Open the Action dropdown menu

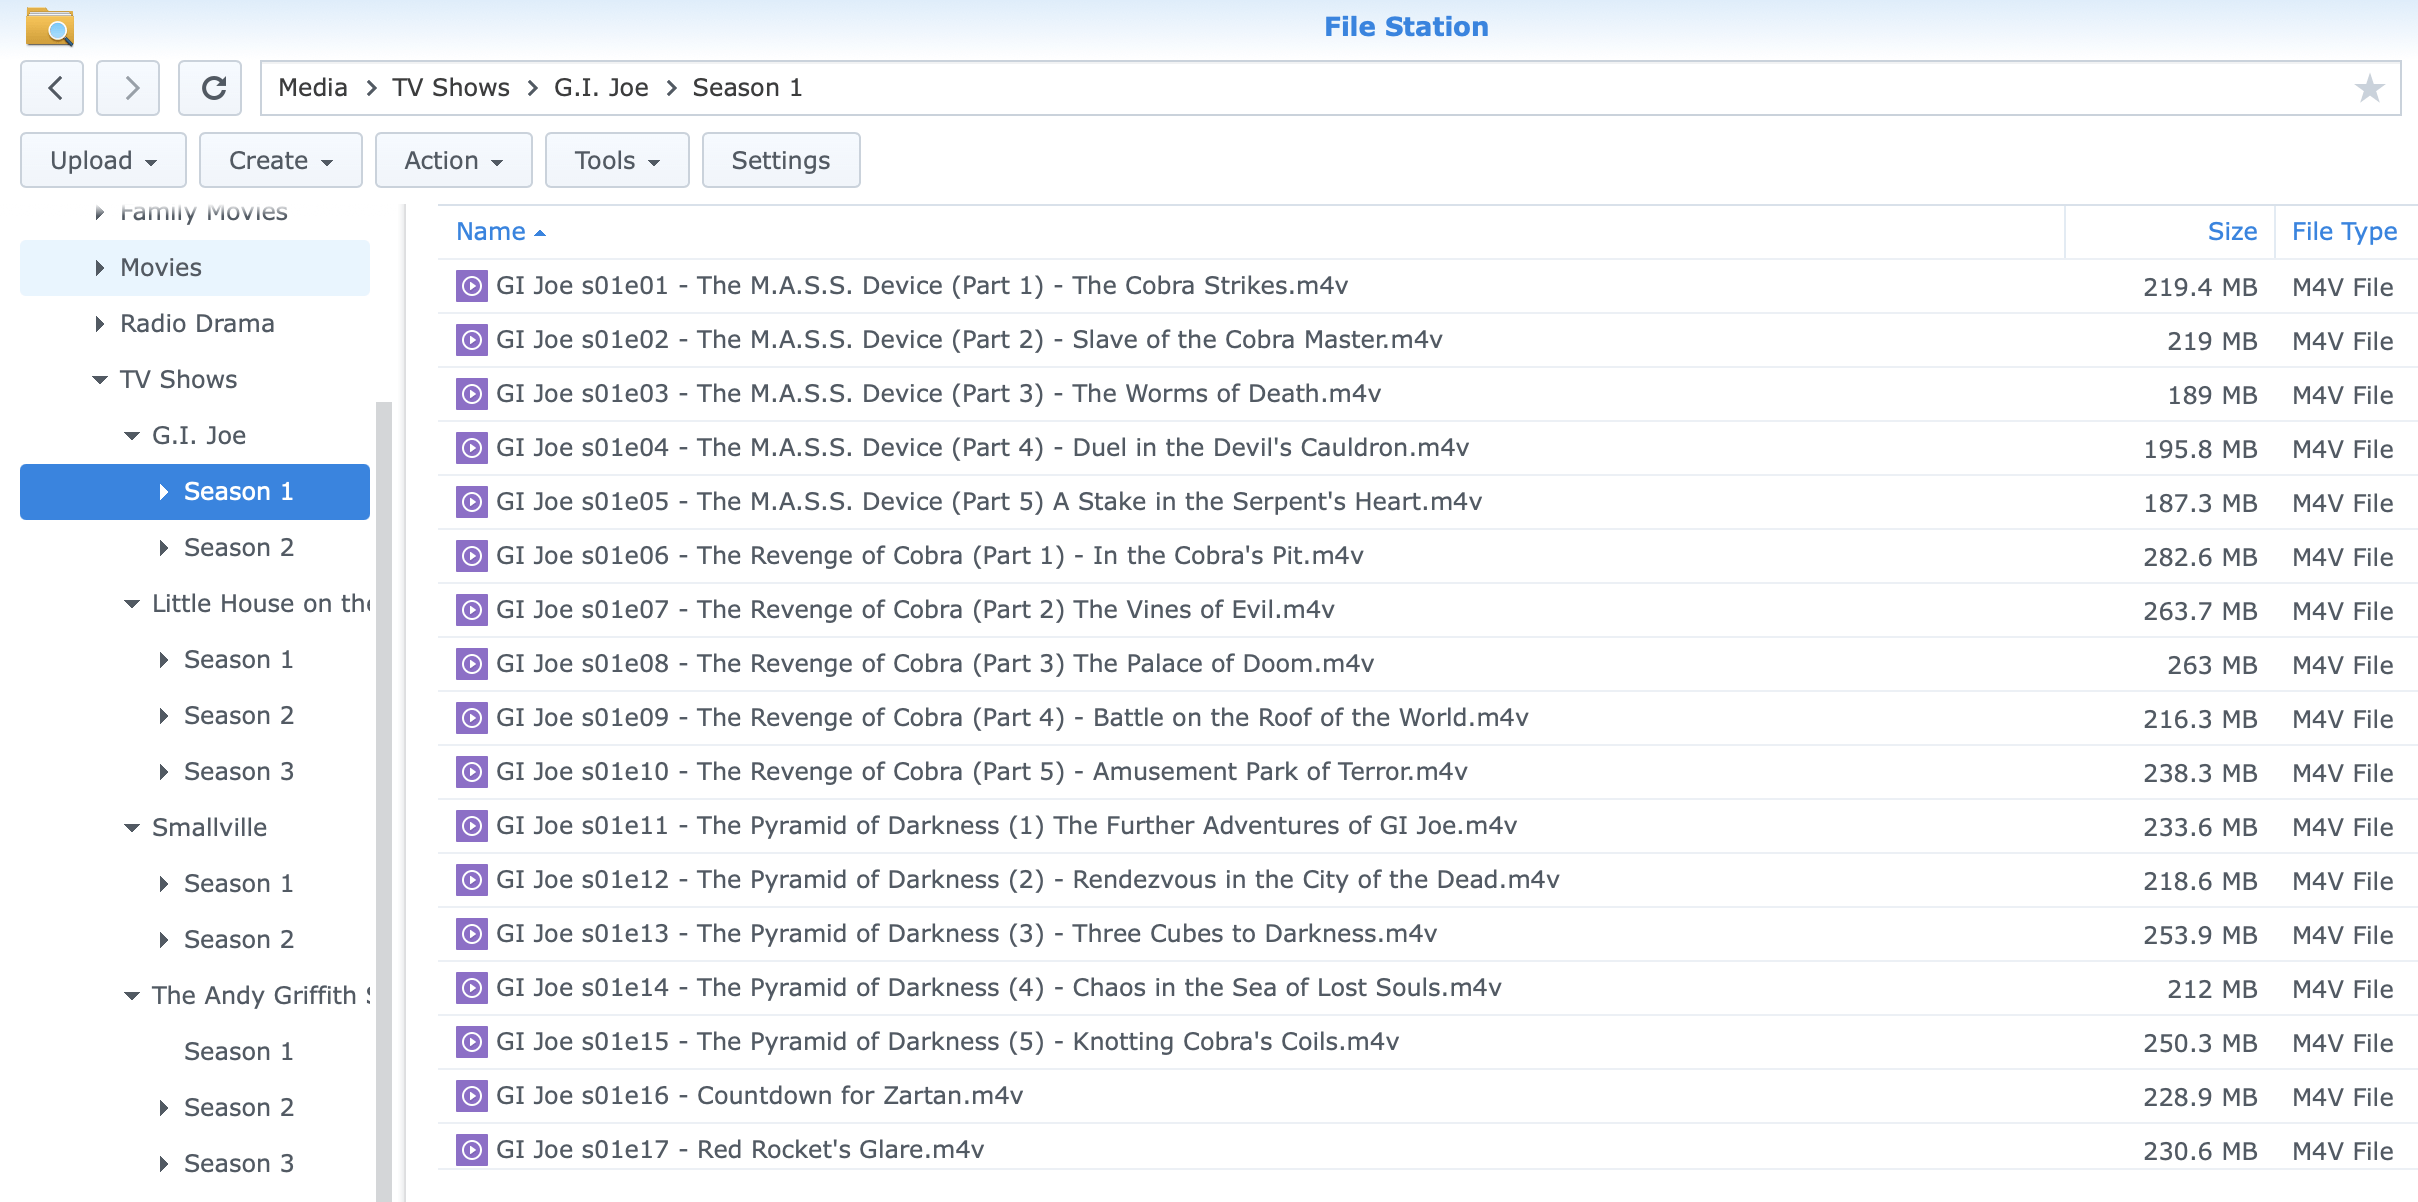(x=454, y=160)
